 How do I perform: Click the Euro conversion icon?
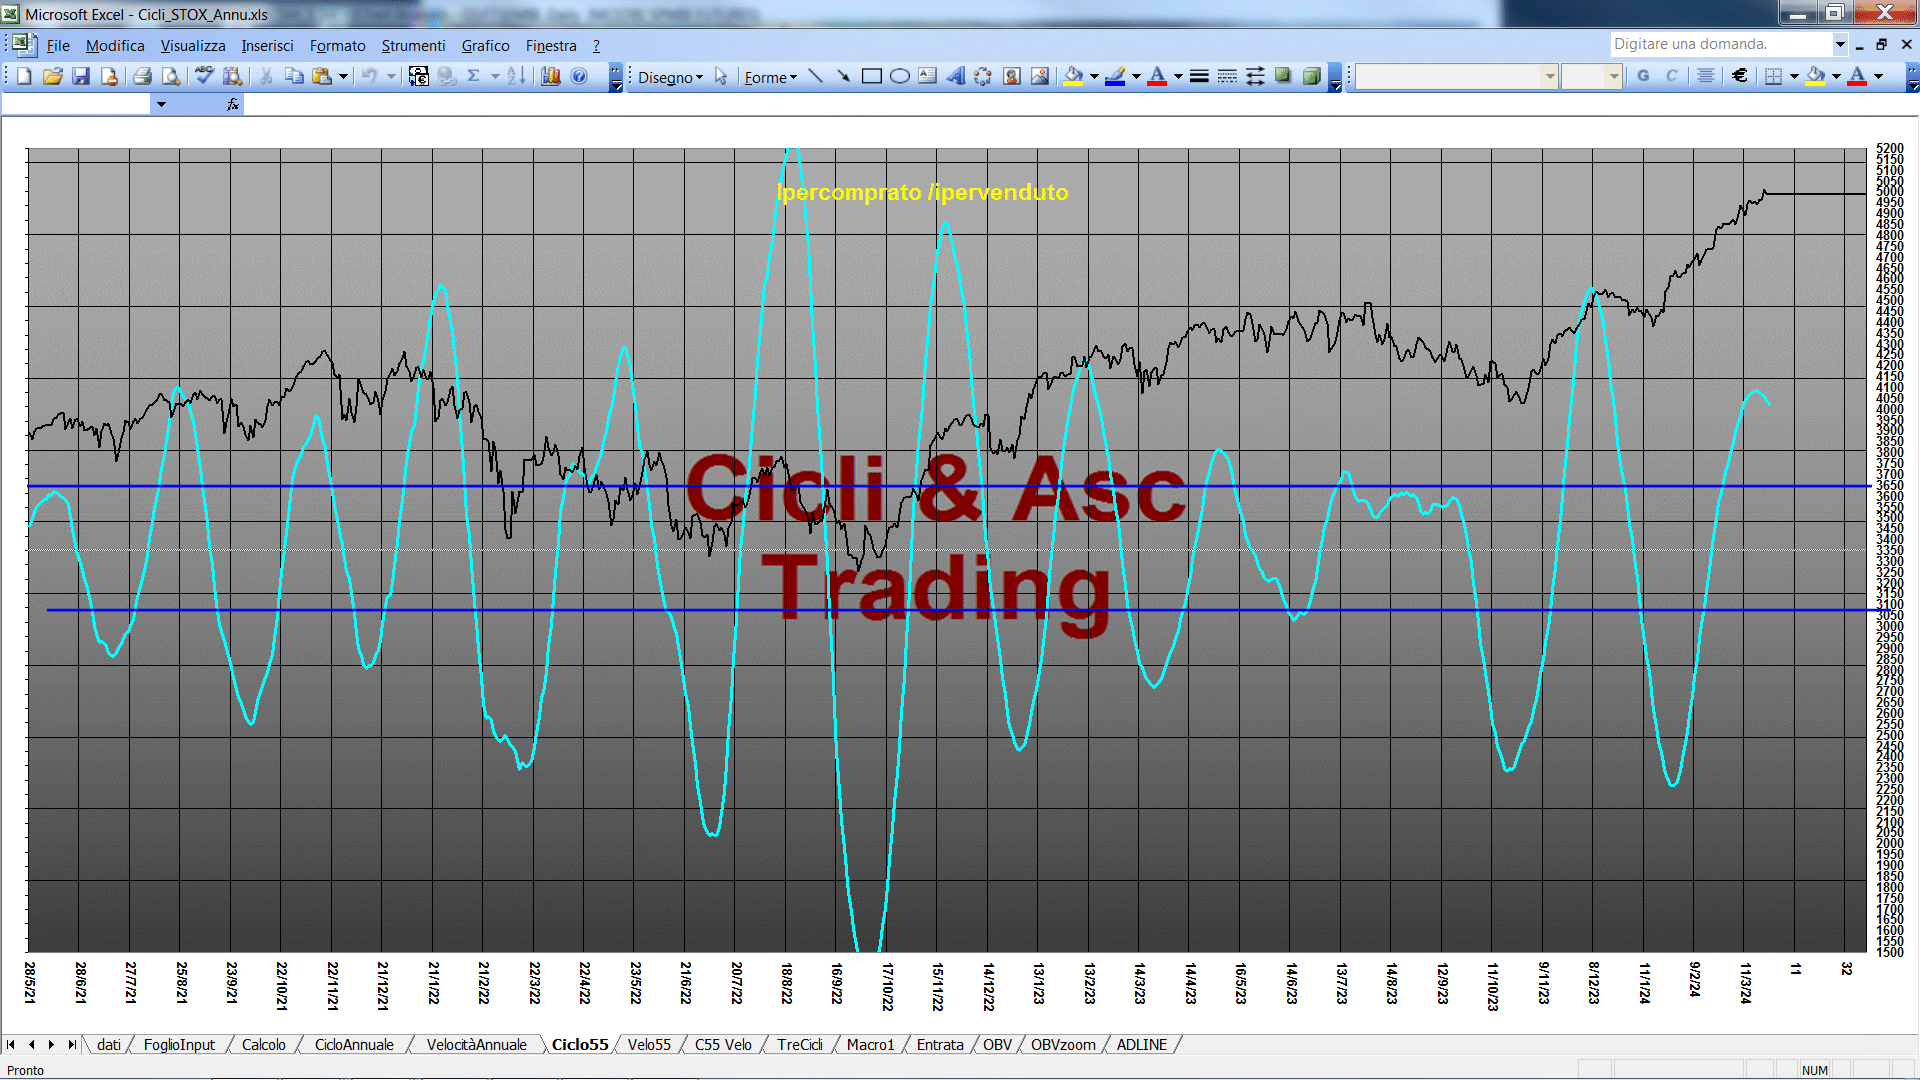[x=419, y=76]
